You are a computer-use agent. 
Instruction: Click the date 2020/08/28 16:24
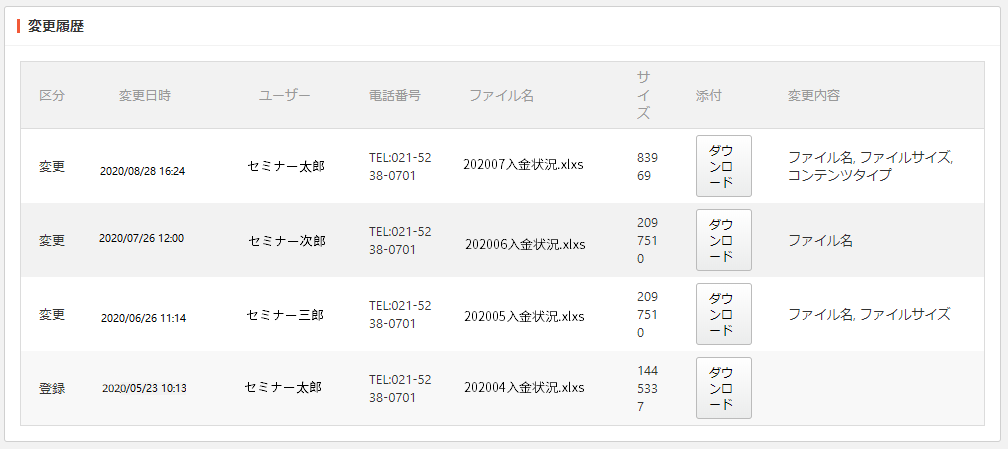tap(143, 171)
